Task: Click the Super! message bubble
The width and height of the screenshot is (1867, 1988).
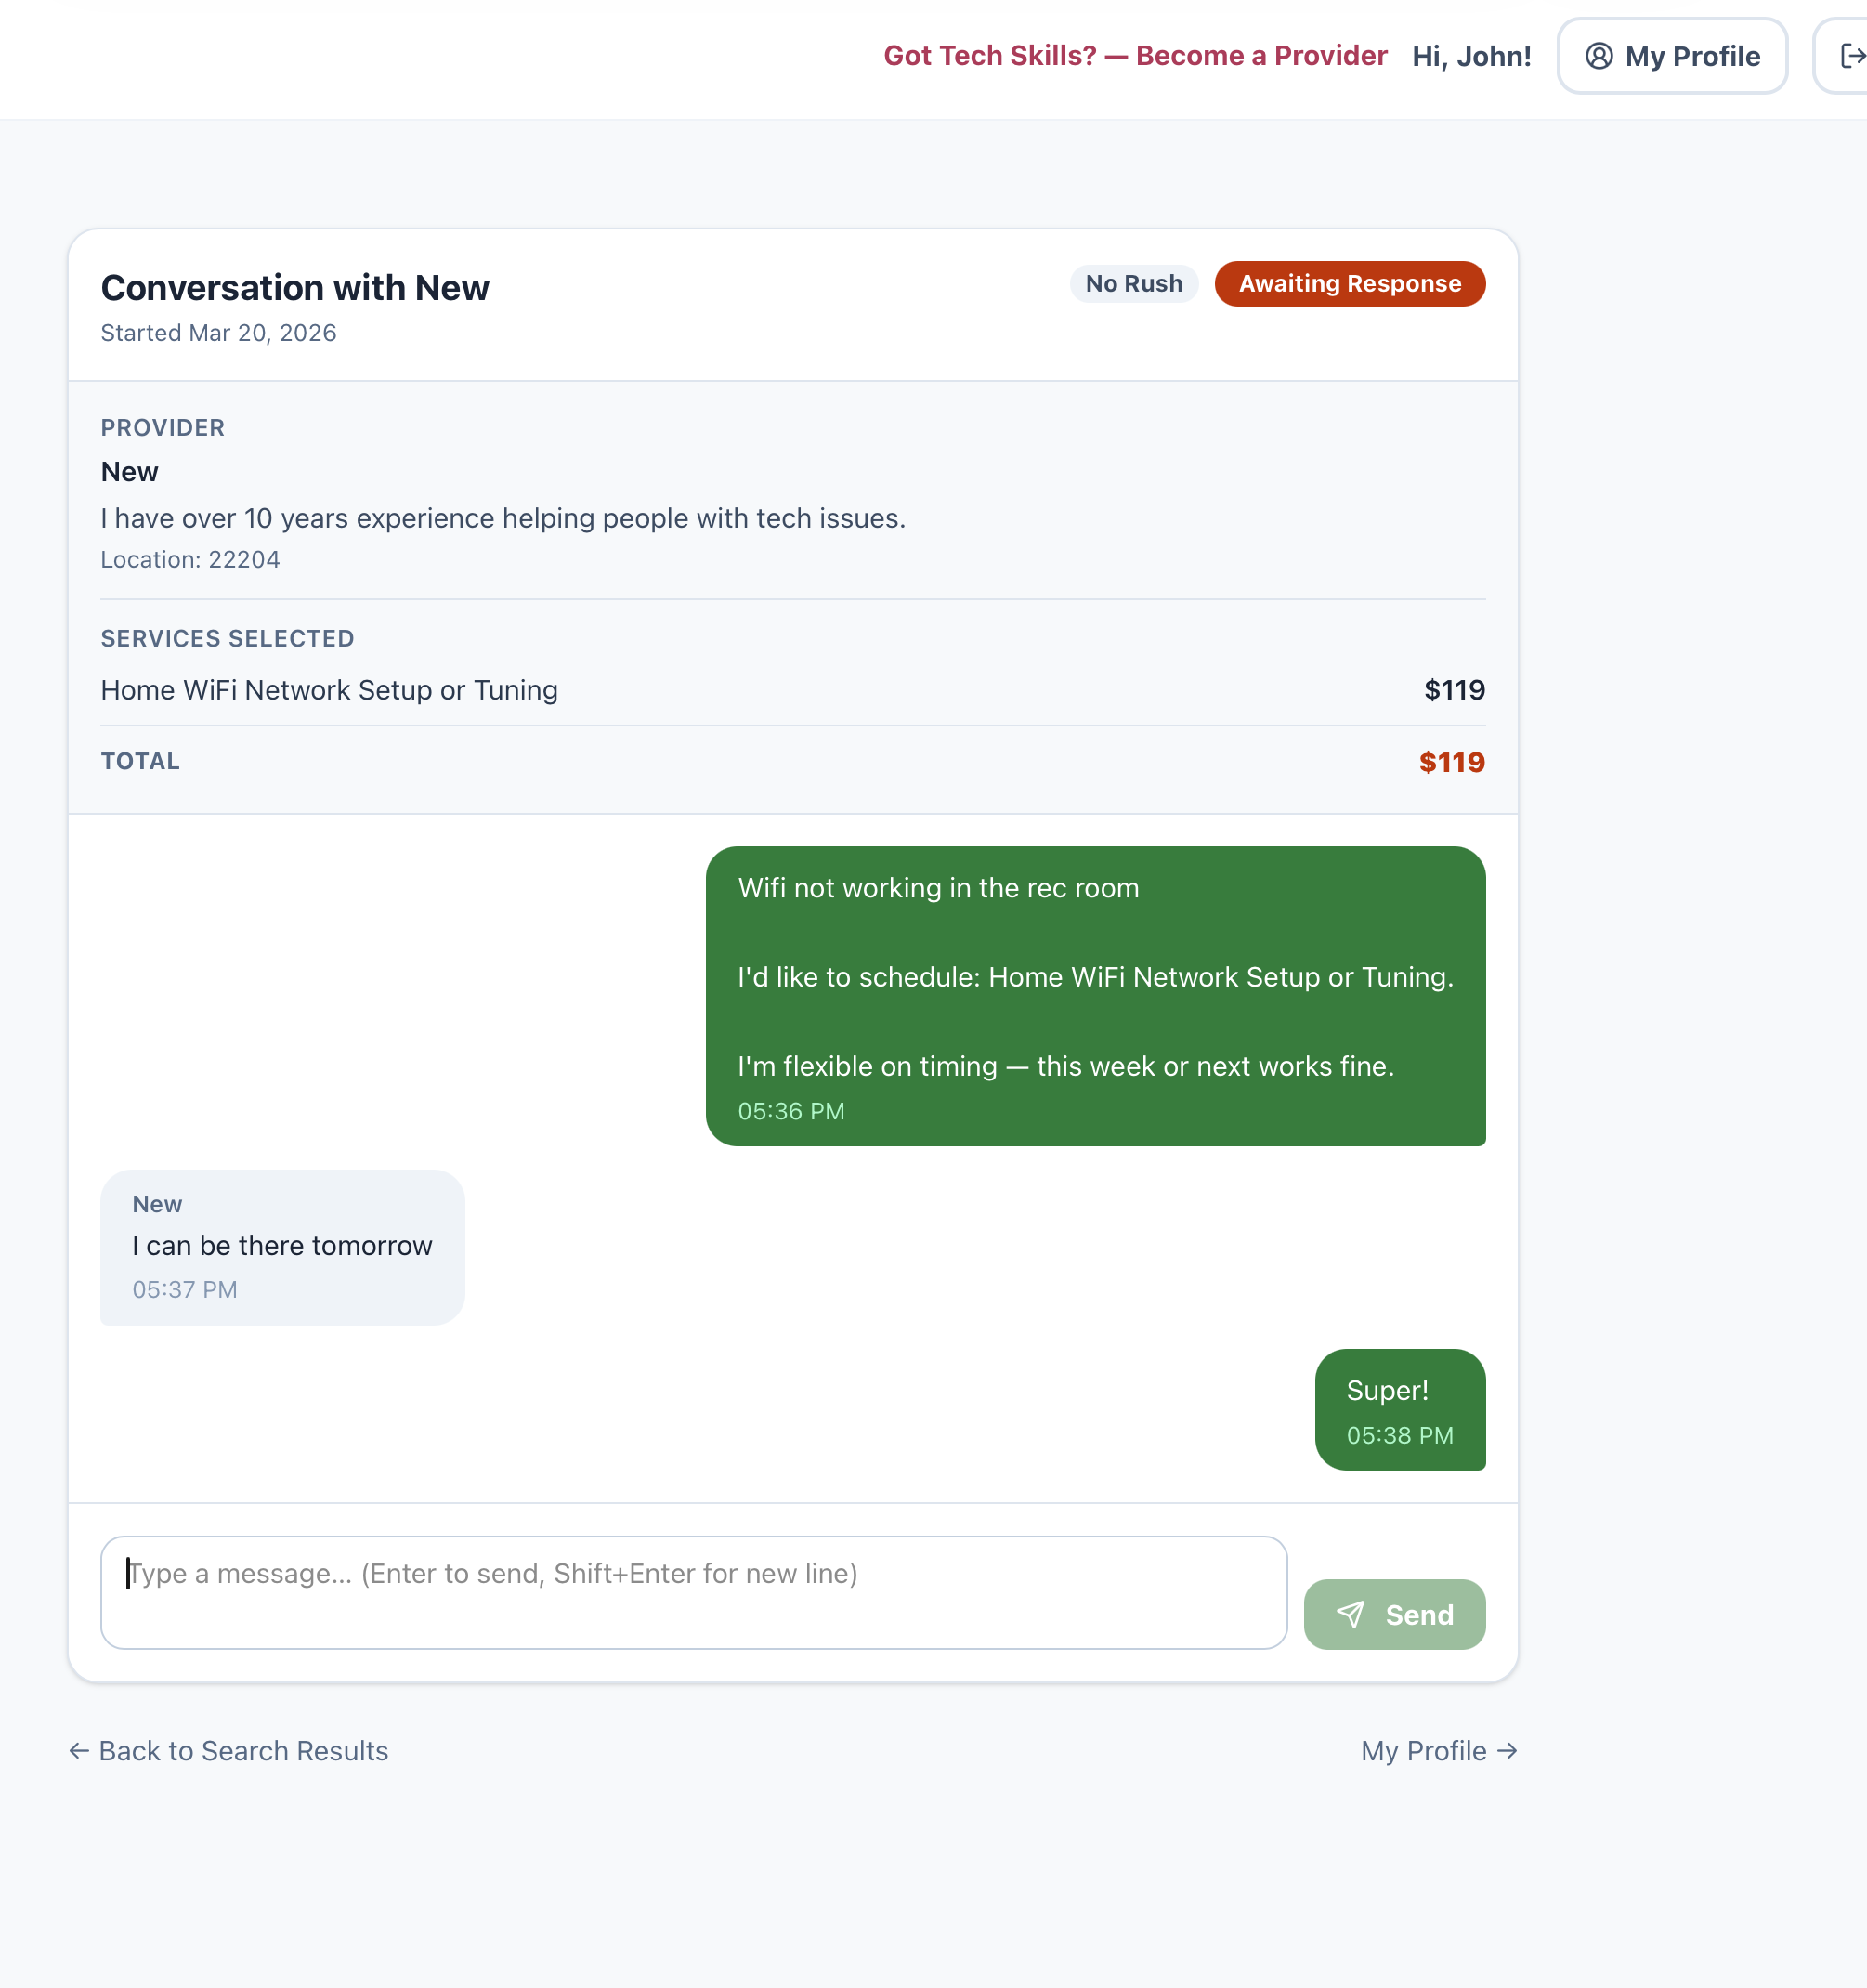Action: tap(1399, 1409)
